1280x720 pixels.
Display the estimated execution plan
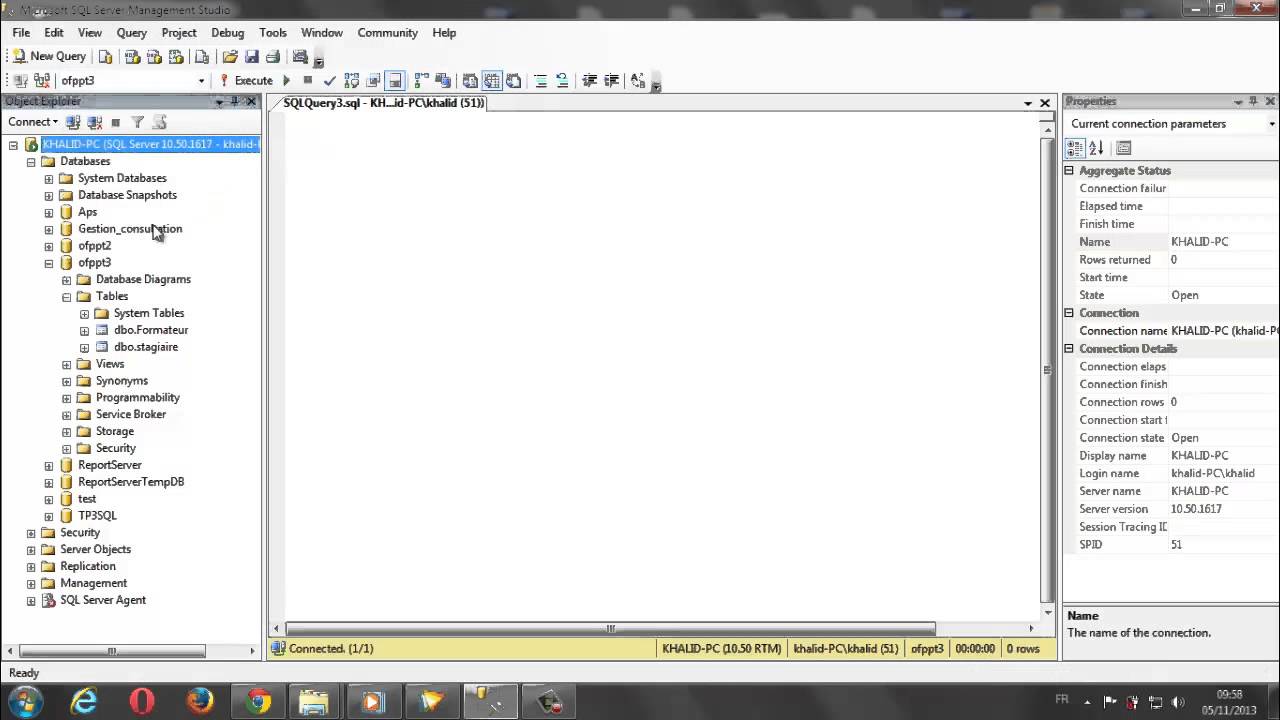[352, 81]
